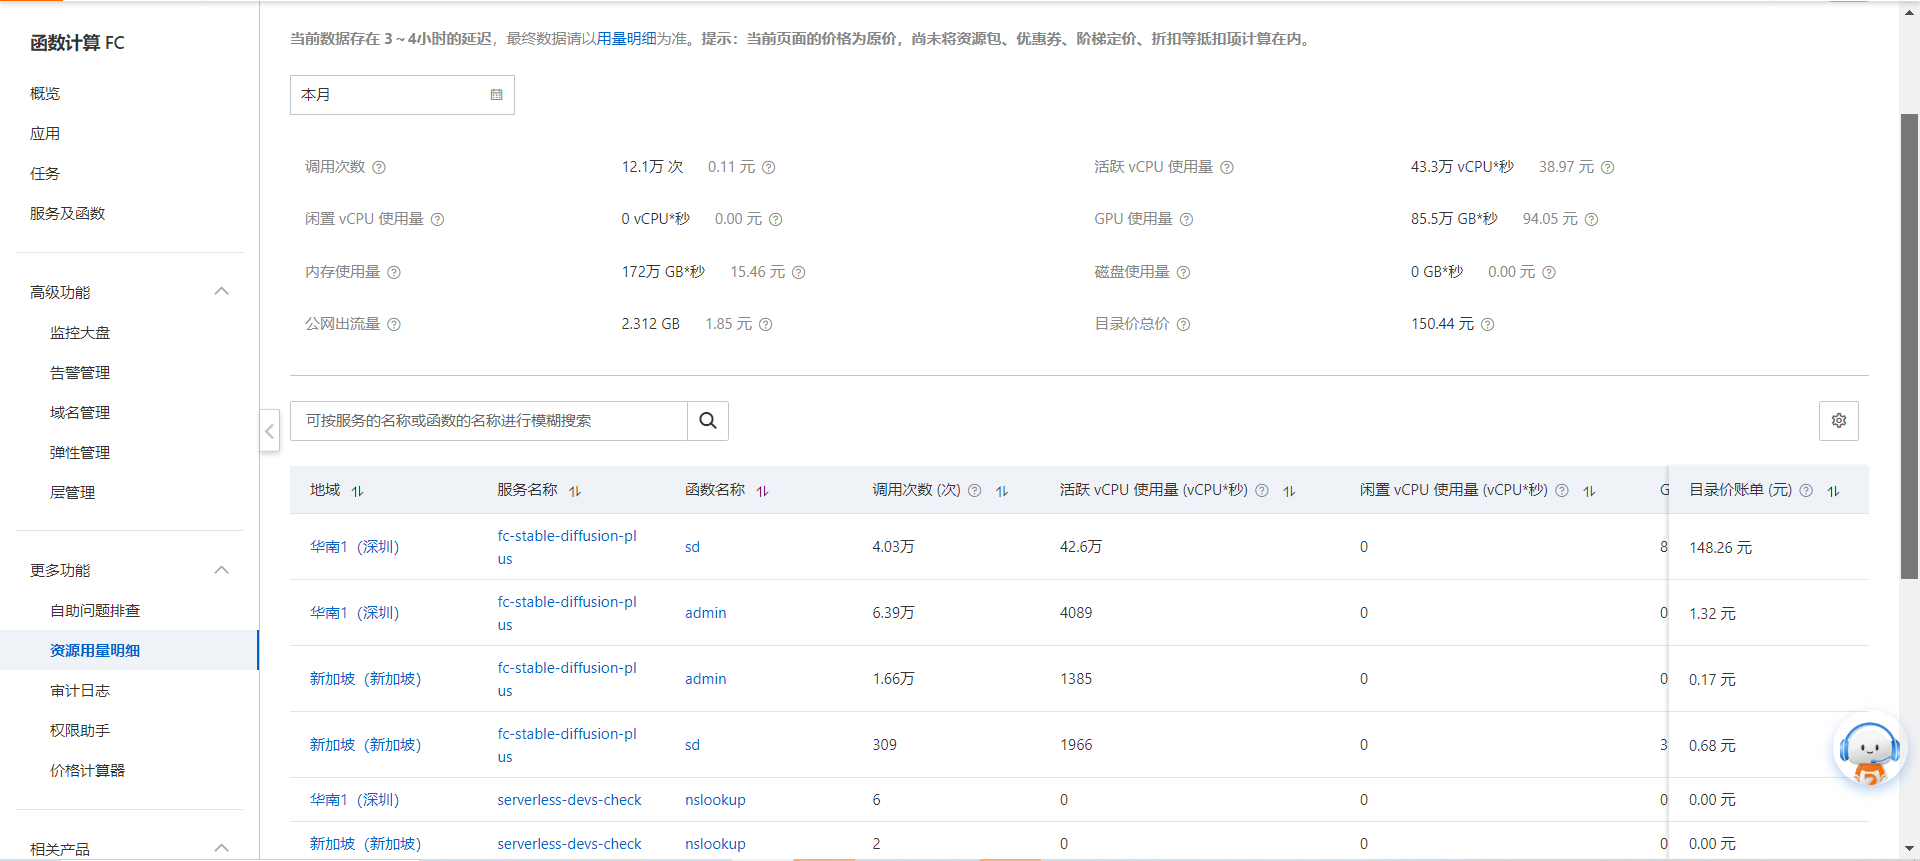Click help icon in 闲置 vCPU column header
This screenshot has height=861, width=1920.
pos(1562,491)
